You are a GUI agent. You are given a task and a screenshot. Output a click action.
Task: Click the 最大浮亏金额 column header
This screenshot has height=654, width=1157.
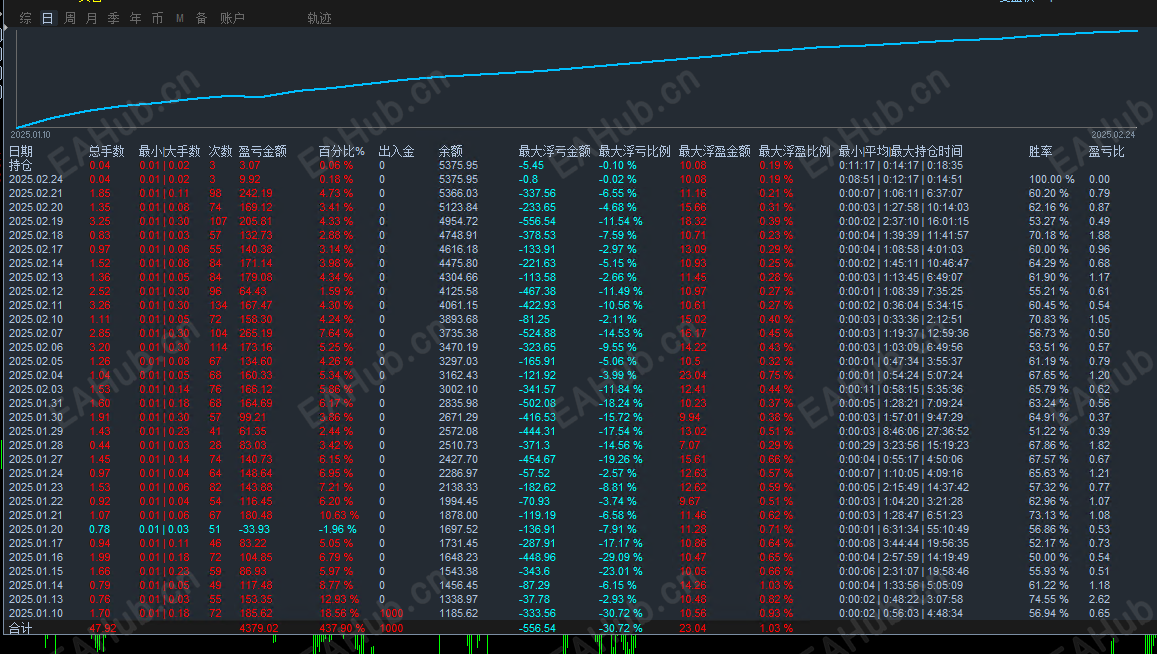555,151
